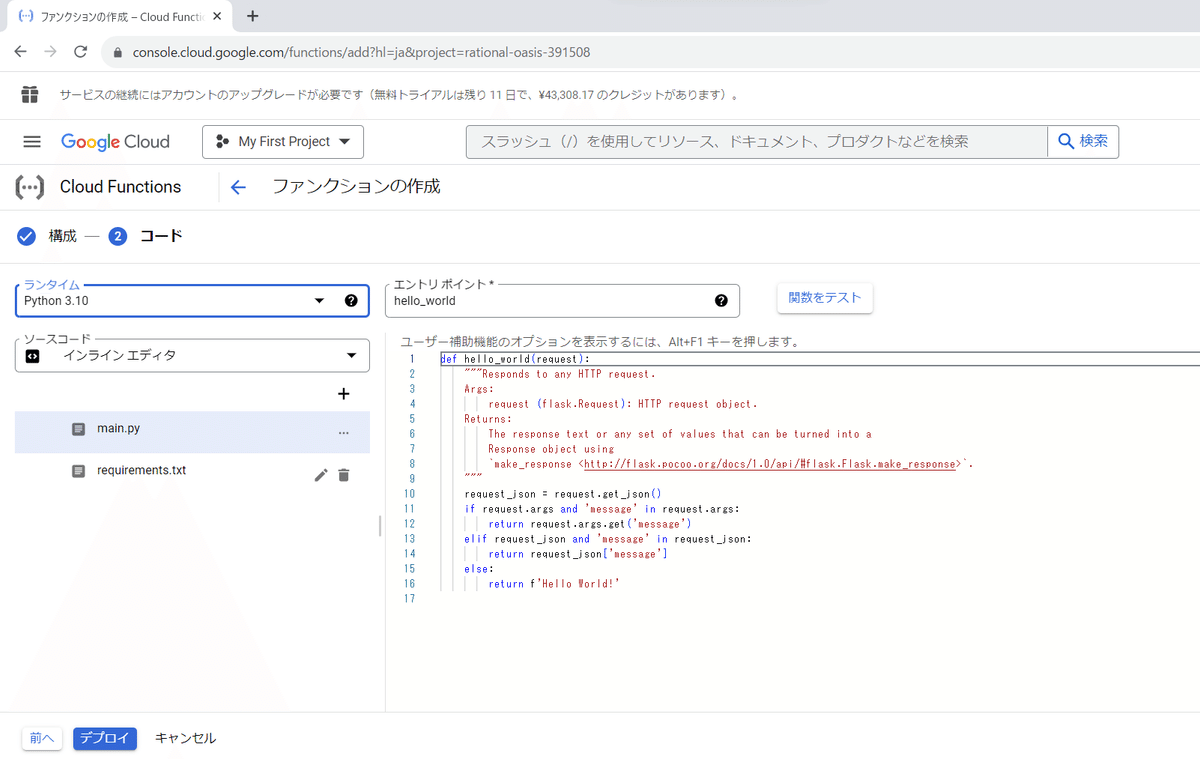Click the inline editor code icon in ソースコード
Viewport: 1200px width, 759px height.
[x=32, y=355]
